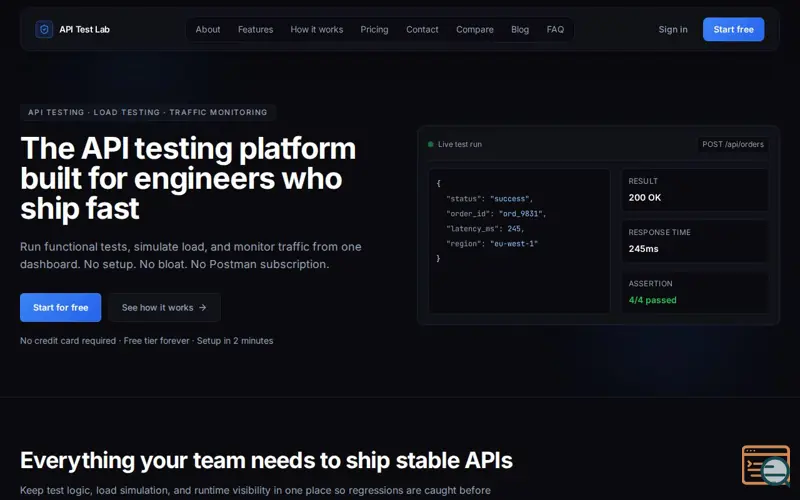800x500 pixels.
Task: Click the No credit card required note
Action: point(146,341)
